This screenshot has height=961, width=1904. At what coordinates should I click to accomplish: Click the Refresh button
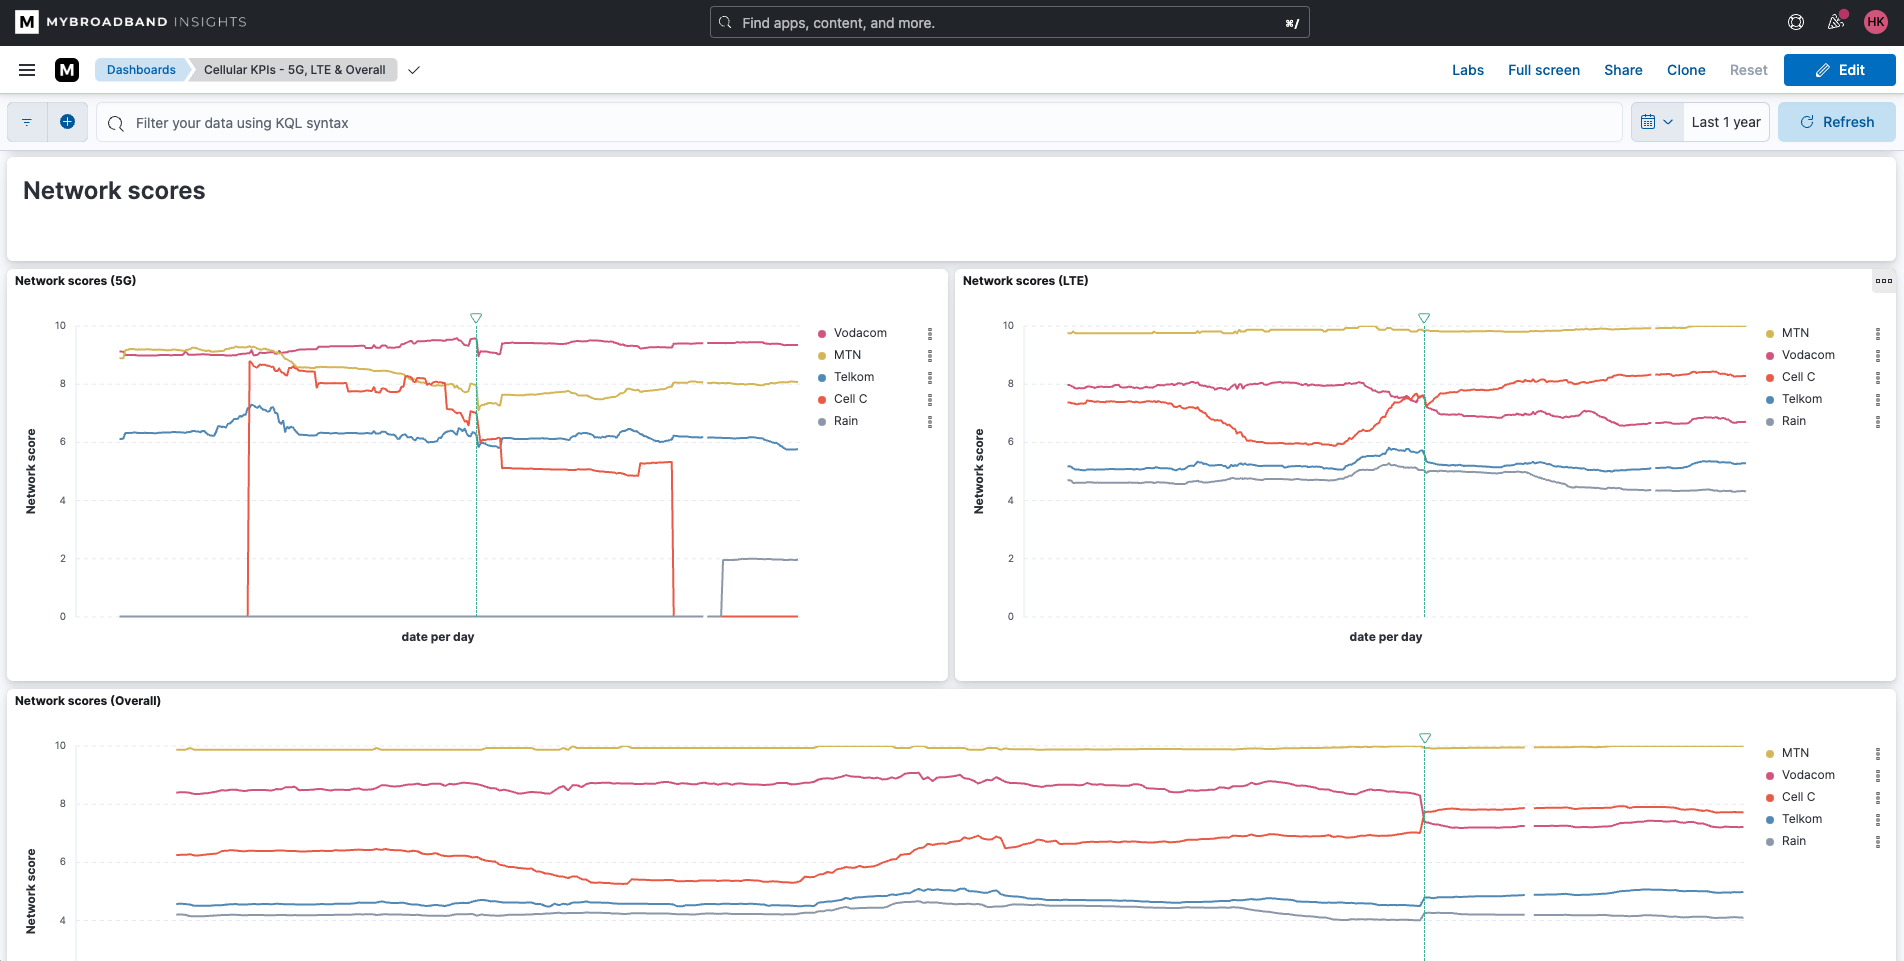[1837, 122]
